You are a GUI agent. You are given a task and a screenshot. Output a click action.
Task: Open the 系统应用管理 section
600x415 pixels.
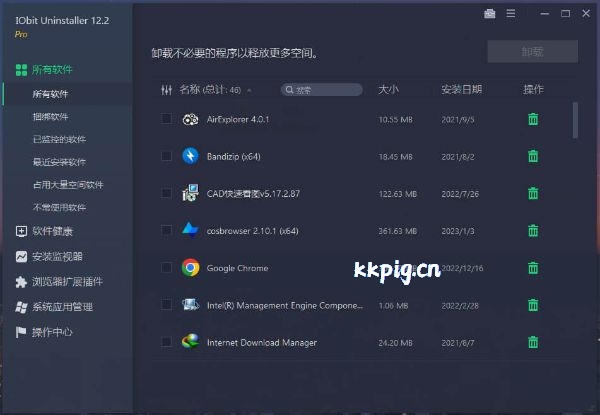(x=62, y=307)
